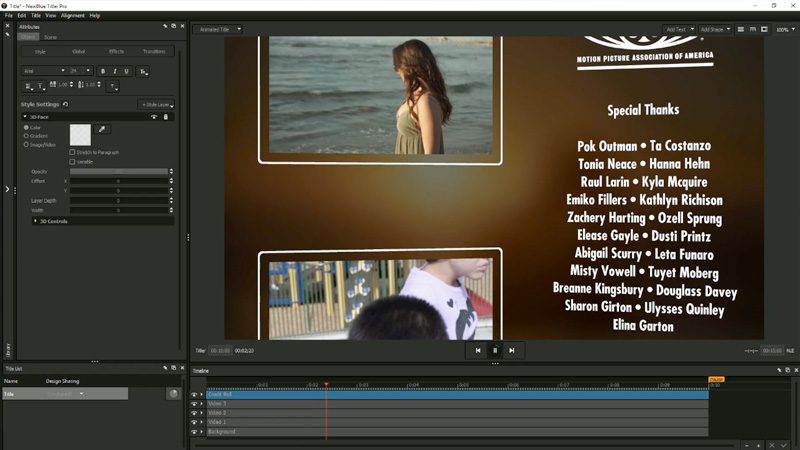The image size is (800, 450).
Task: Select the Color fill radio option
Action: click(26, 128)
